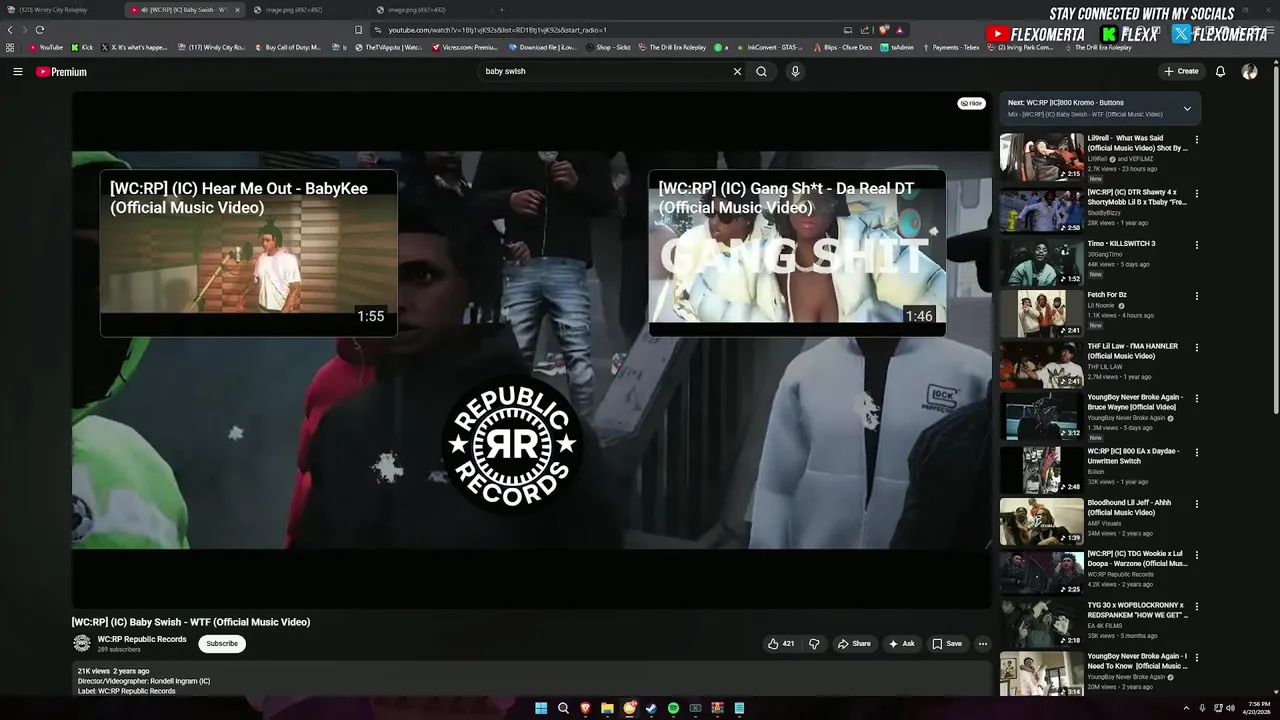Open 'TDG Wookie x Lul Doopa - Warzone' title

(x=1138, y=558)
